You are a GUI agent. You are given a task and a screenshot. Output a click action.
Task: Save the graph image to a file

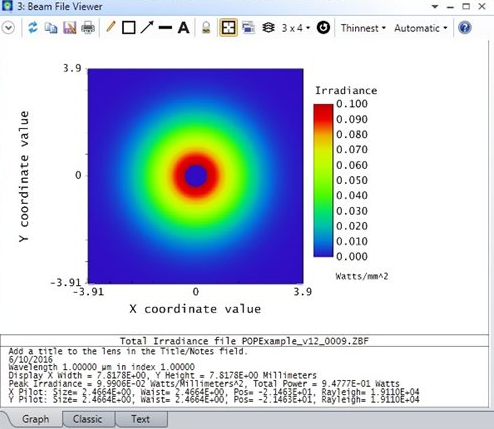[x=70, y=28]
